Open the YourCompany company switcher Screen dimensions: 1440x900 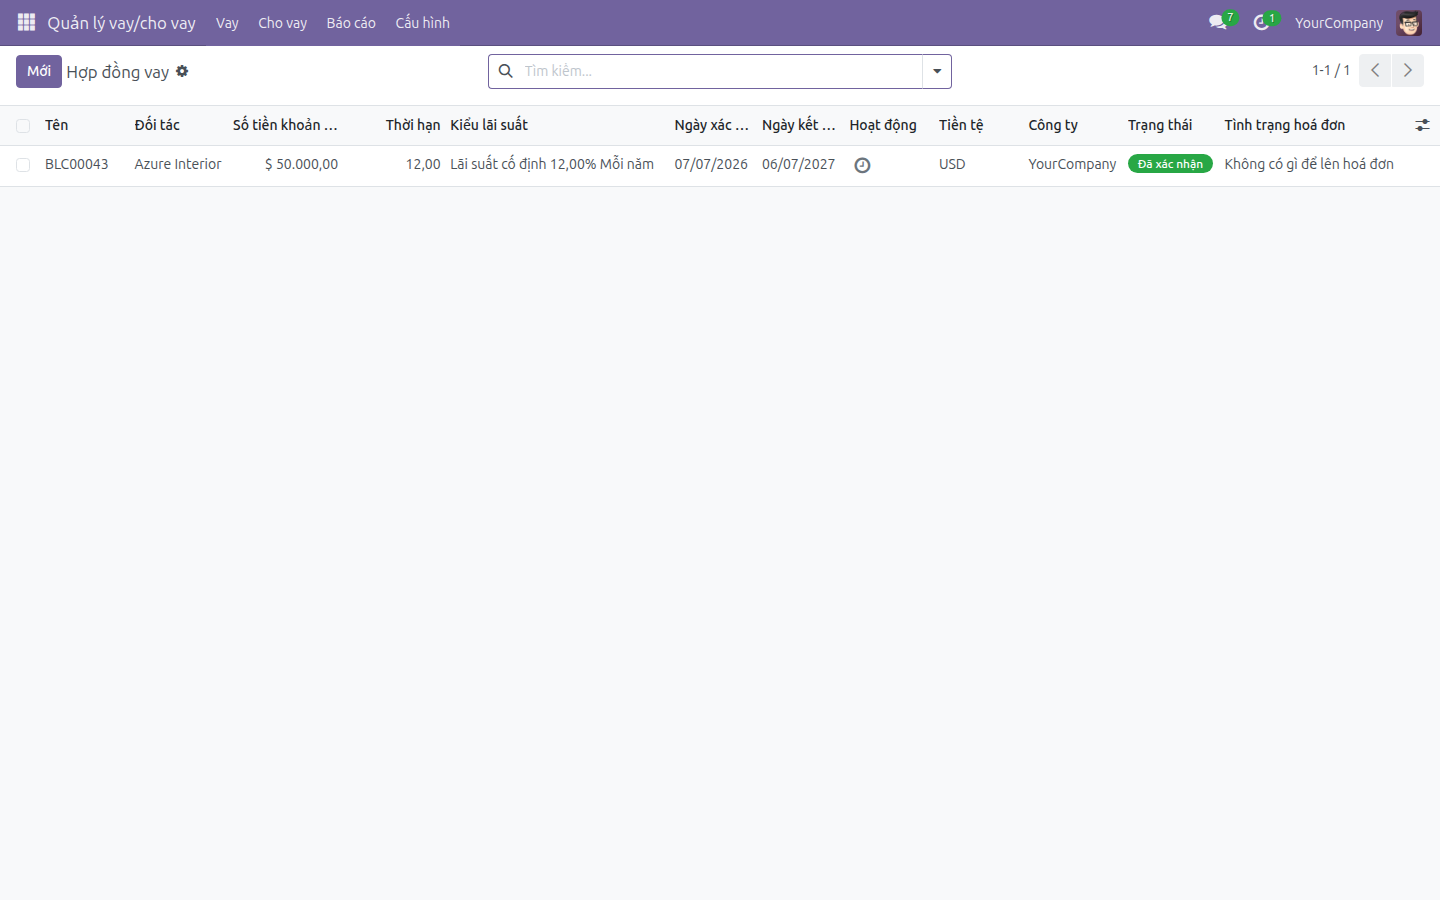[x=1338, y=22]
